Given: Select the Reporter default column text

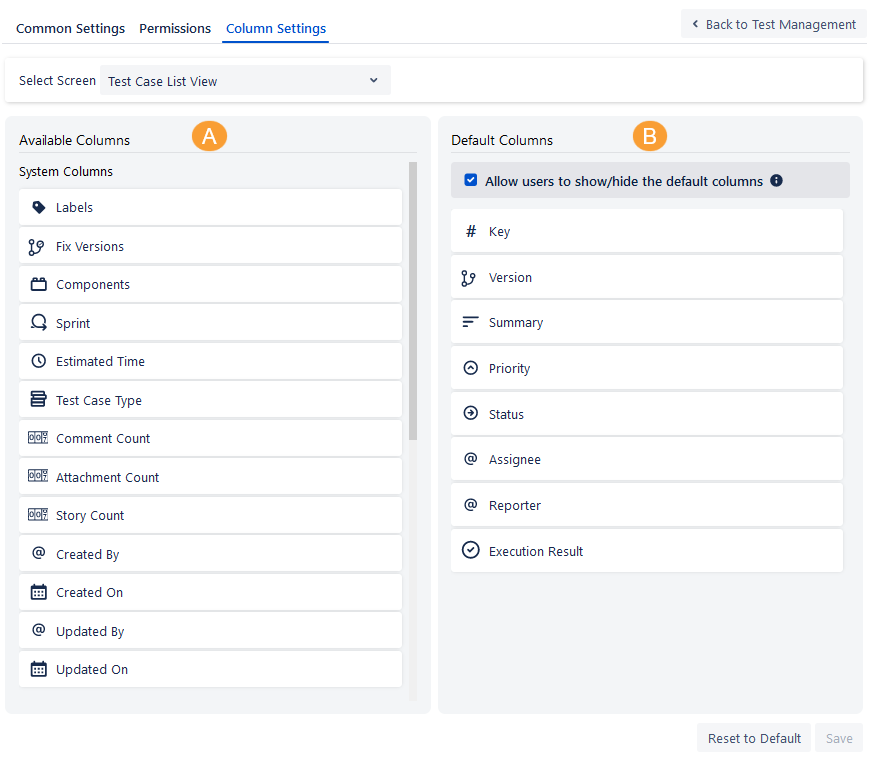Looking at the screenshot, I should (514, 505).
